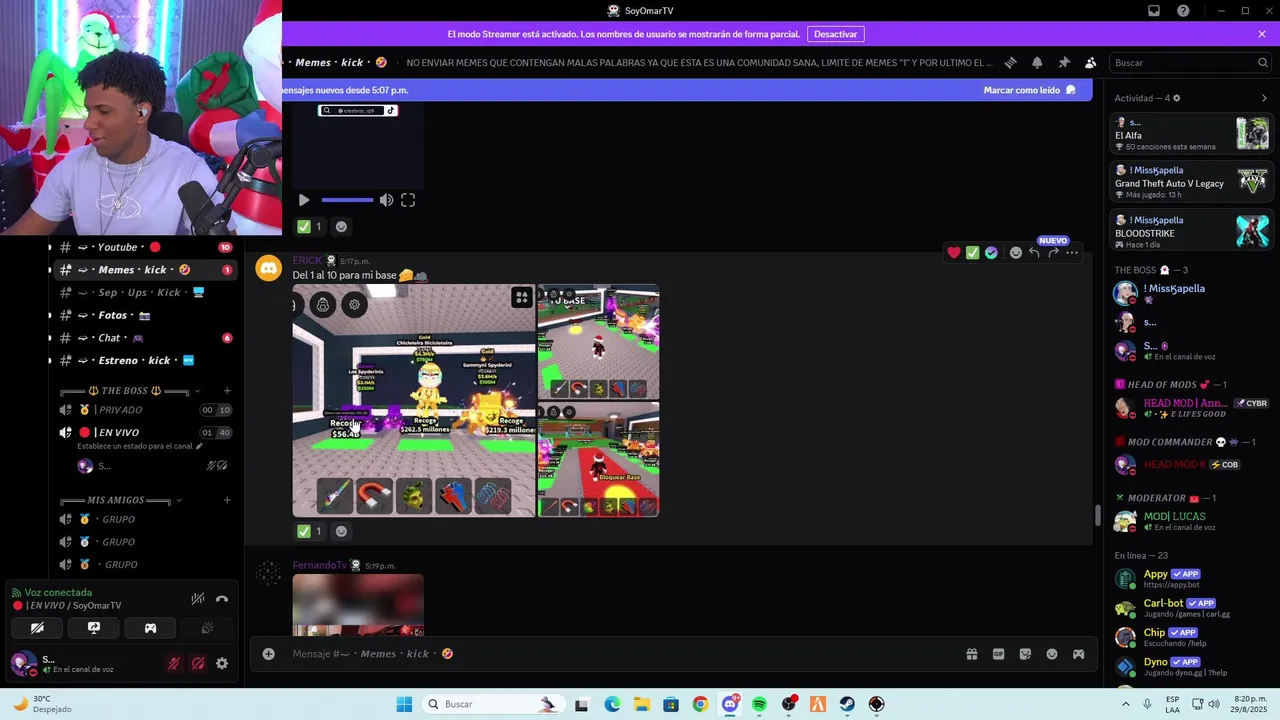Reply to ERICK's message with arrow icon
The width and height of the screenshot is (1280, 720).
tap(1034, 253)
